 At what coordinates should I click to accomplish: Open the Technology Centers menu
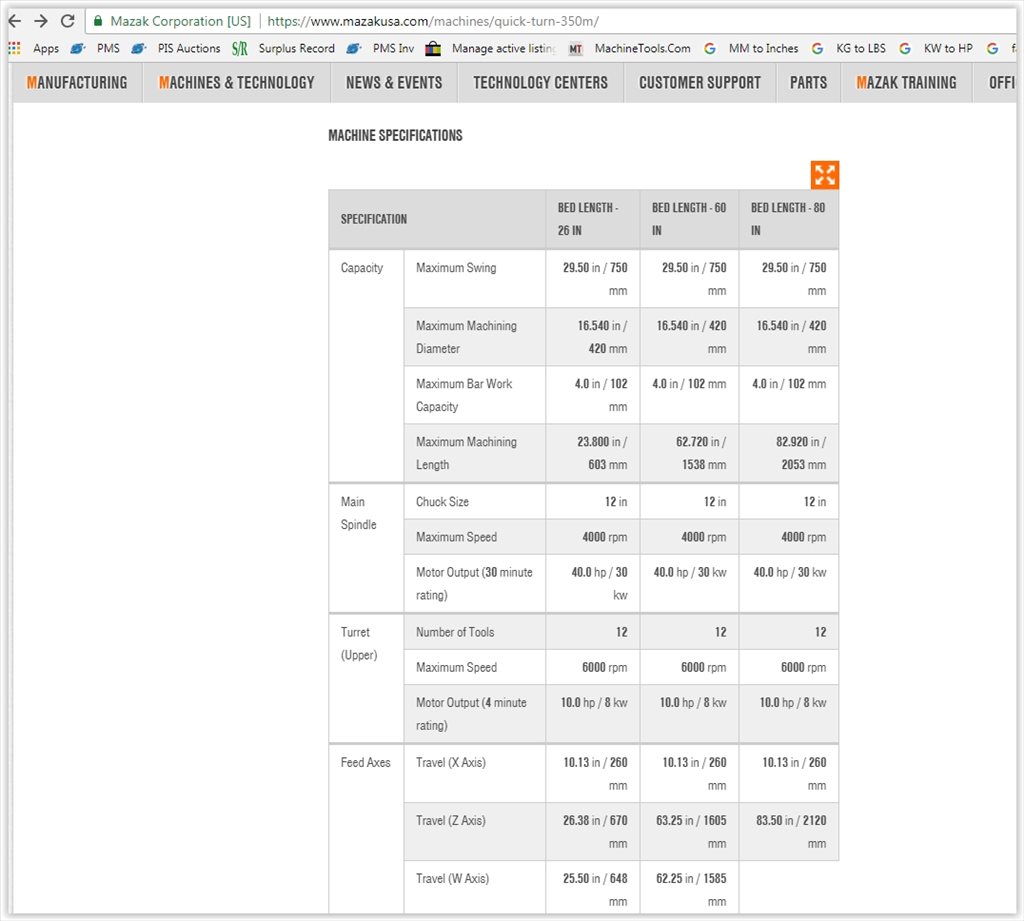[x=540, y=82]
